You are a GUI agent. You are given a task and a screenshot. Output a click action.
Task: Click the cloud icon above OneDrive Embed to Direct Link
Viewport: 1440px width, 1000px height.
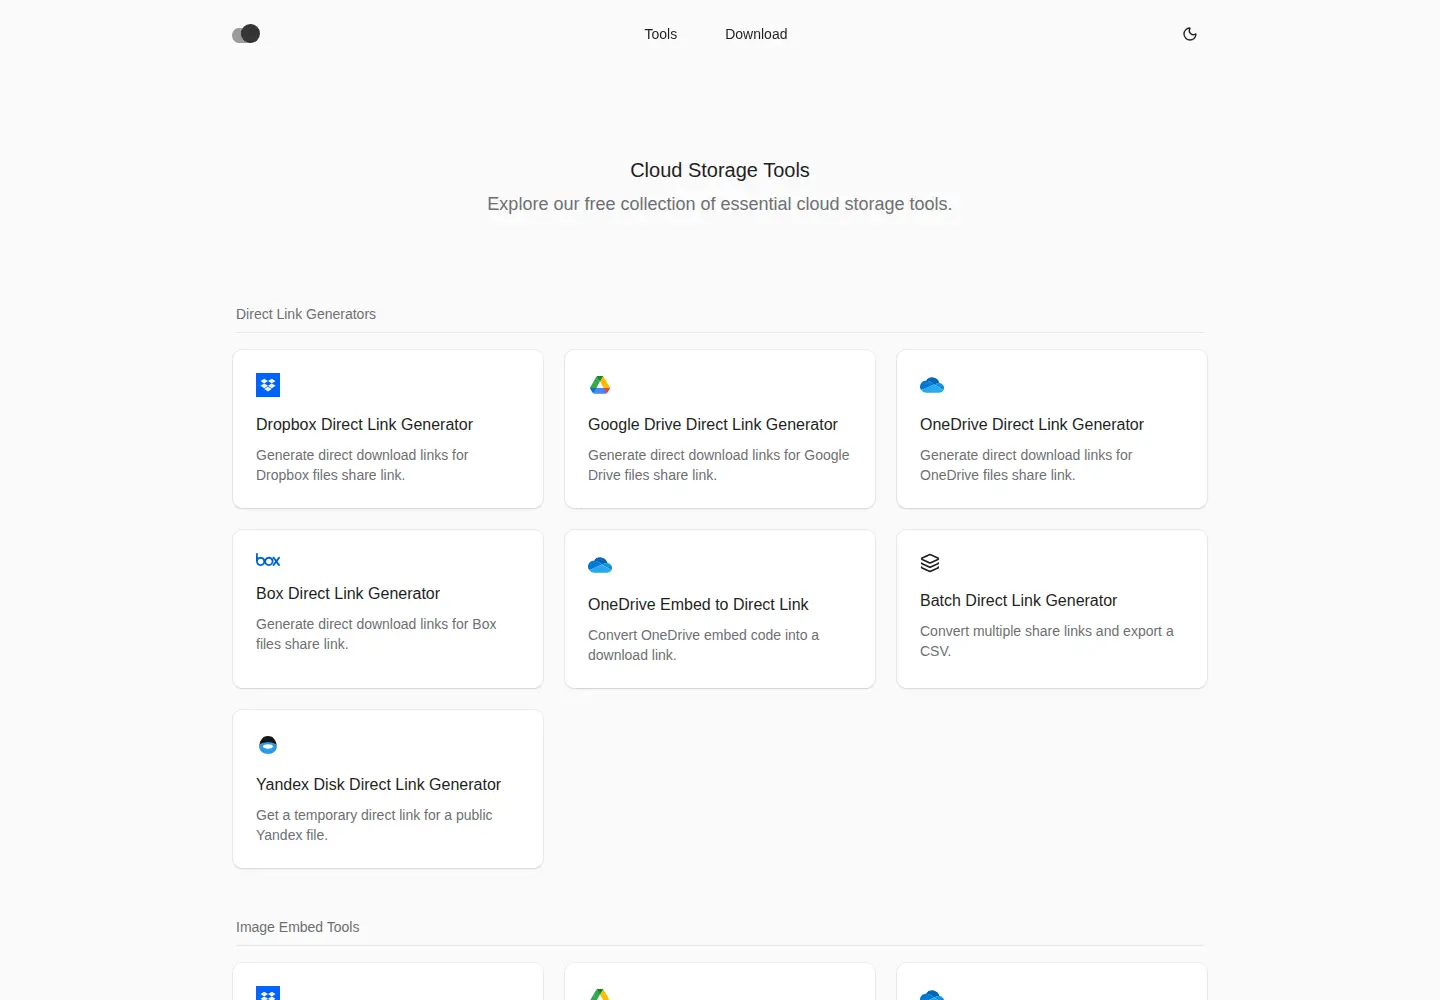[600, 565]
